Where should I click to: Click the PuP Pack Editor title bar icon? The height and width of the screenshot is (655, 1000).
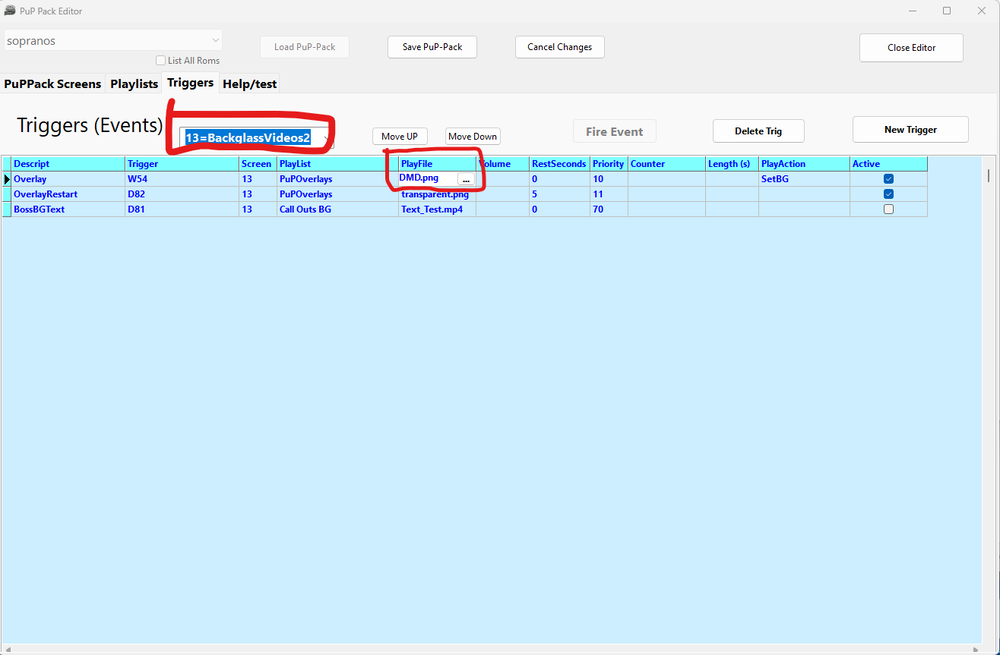click(10, 10)
